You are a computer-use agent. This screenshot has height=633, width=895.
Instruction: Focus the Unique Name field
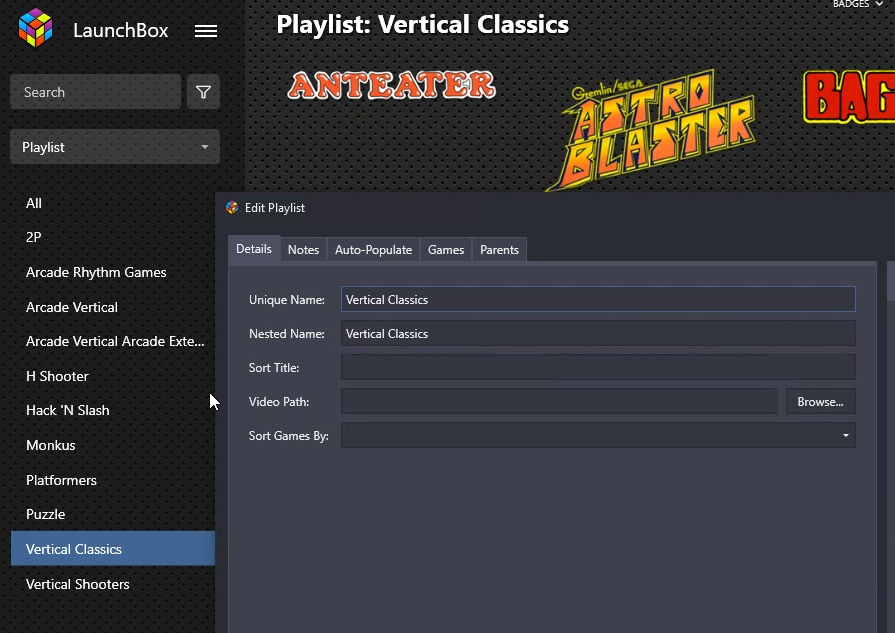pos(598,299)
